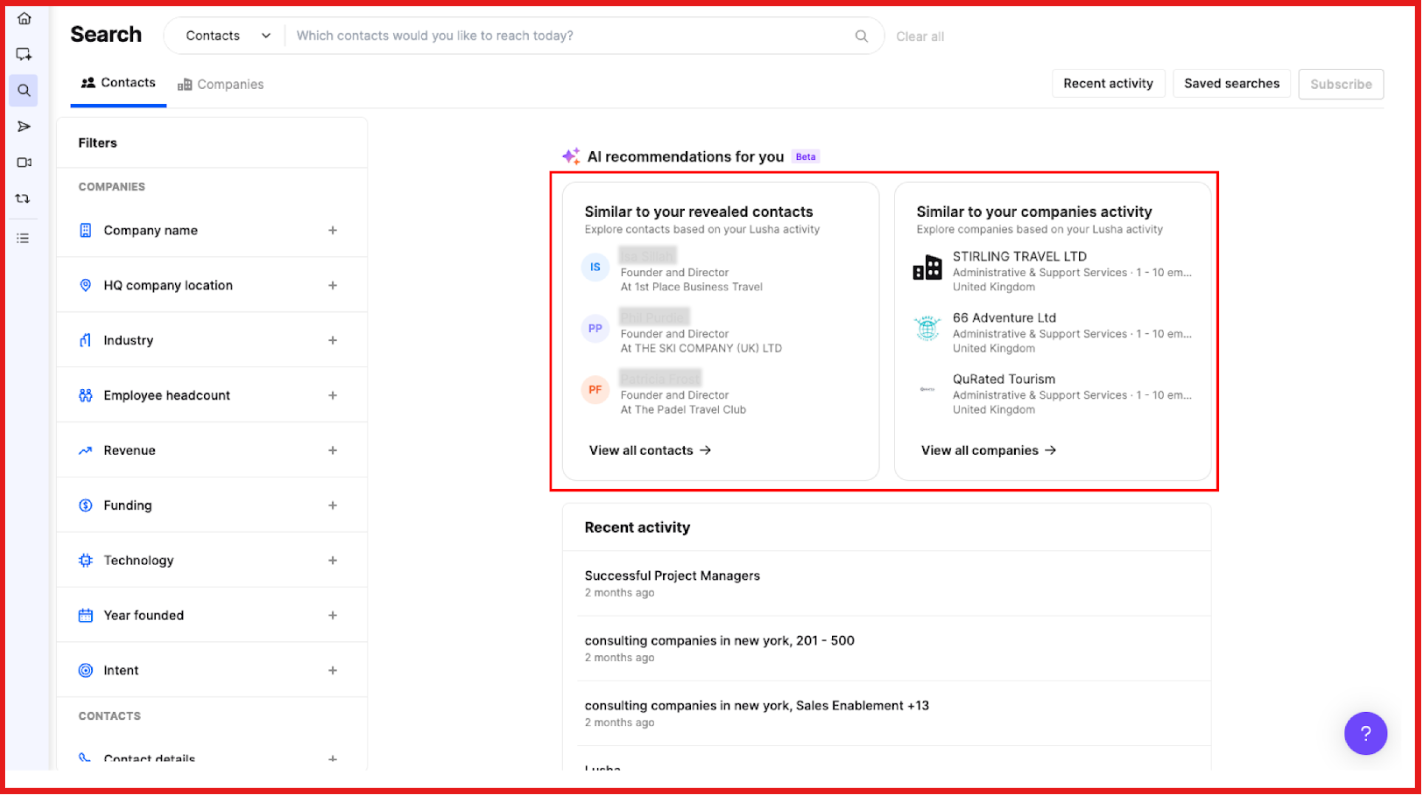Click the Employee headcount people icon

click(x=85, y=395)
